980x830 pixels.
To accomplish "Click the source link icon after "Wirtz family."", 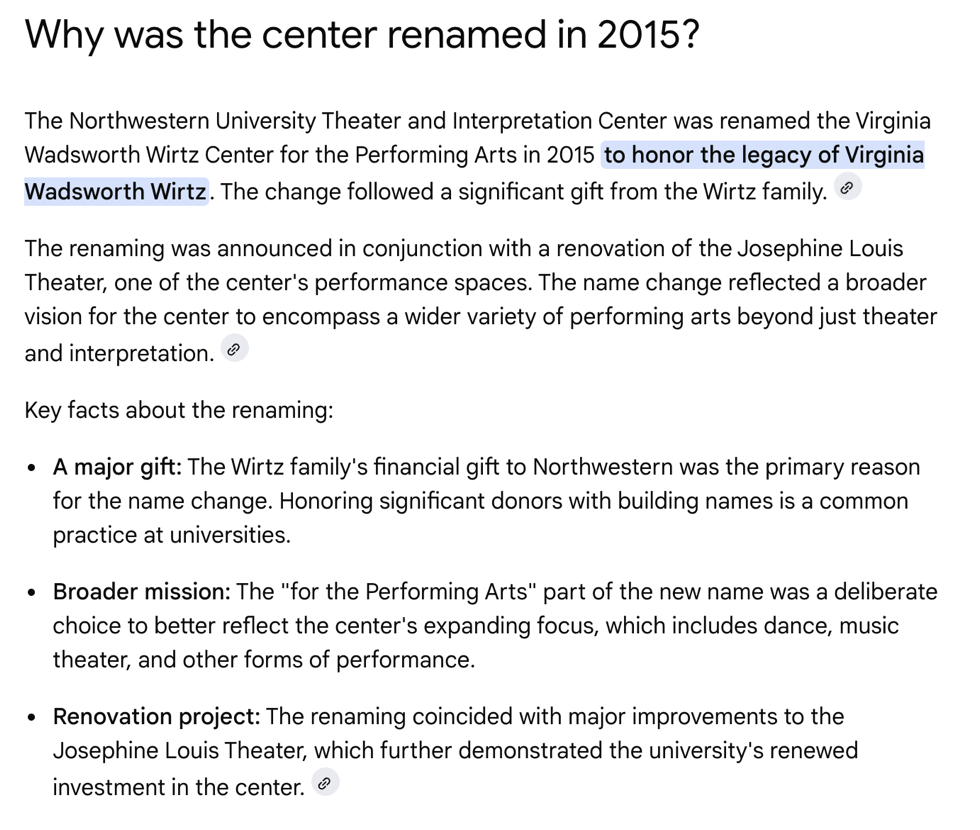I will coord(847,188).
